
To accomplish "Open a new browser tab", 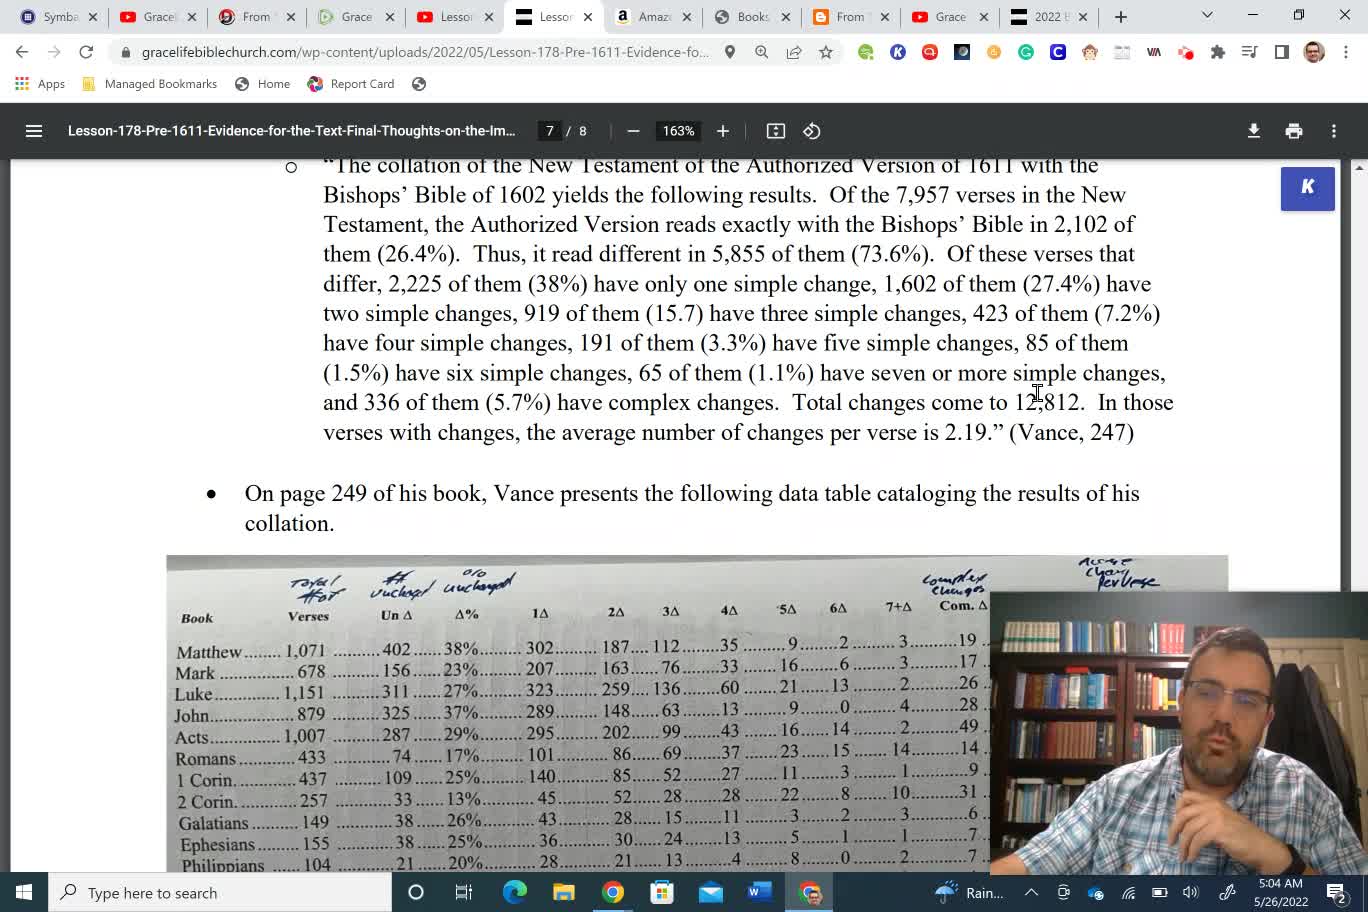I will pyautogui.click(x=1121, y=17).
